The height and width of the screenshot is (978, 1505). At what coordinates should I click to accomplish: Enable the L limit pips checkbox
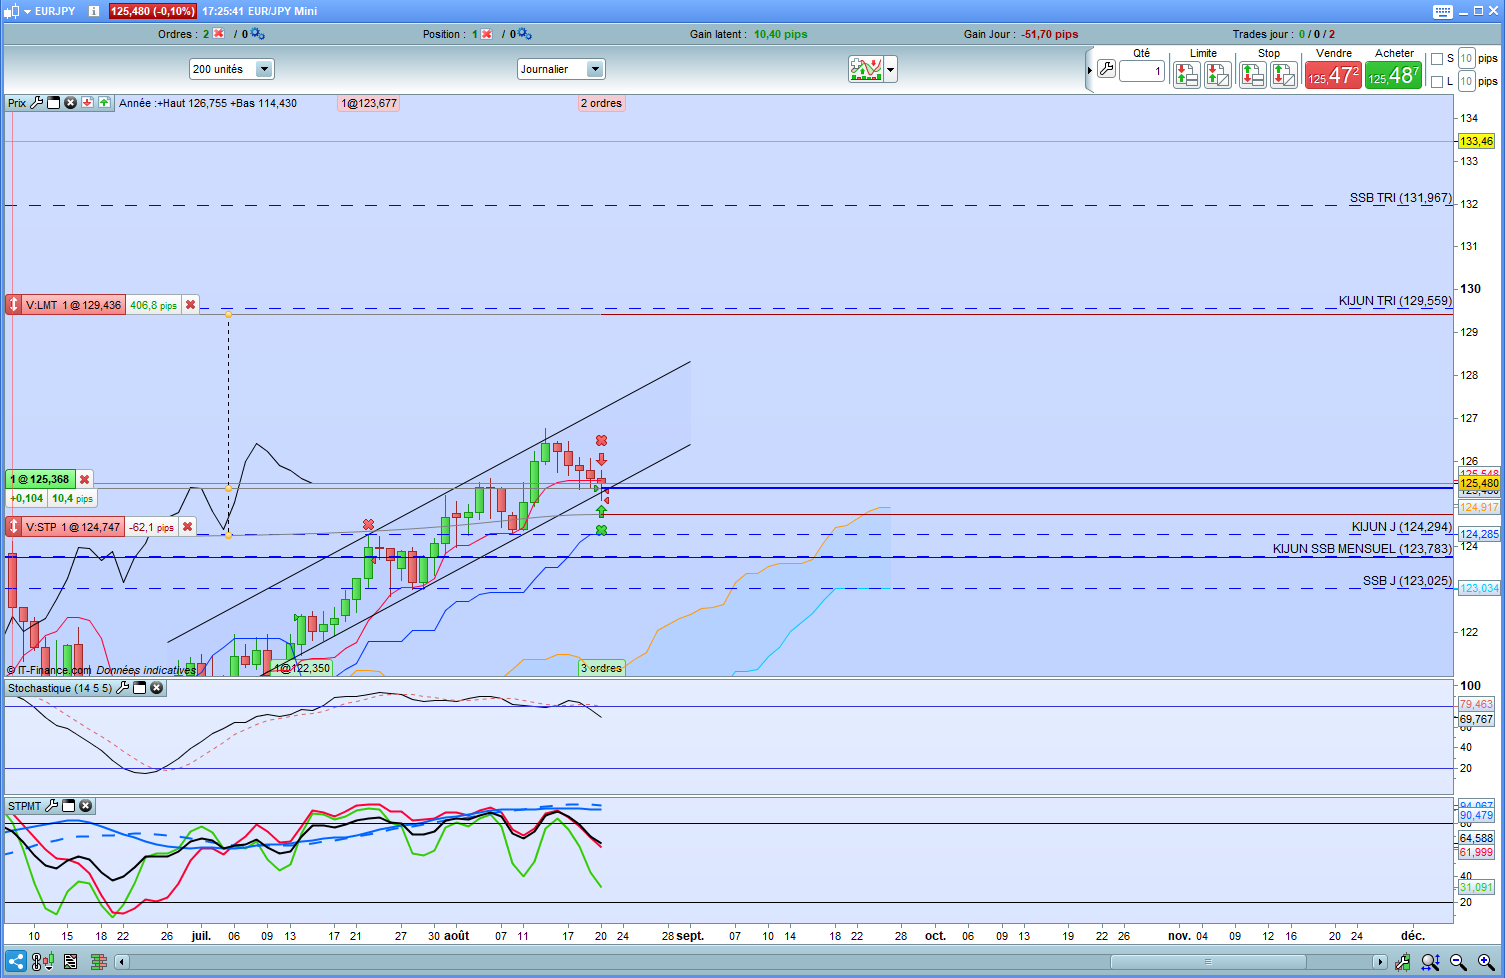tap(1437, 82)
